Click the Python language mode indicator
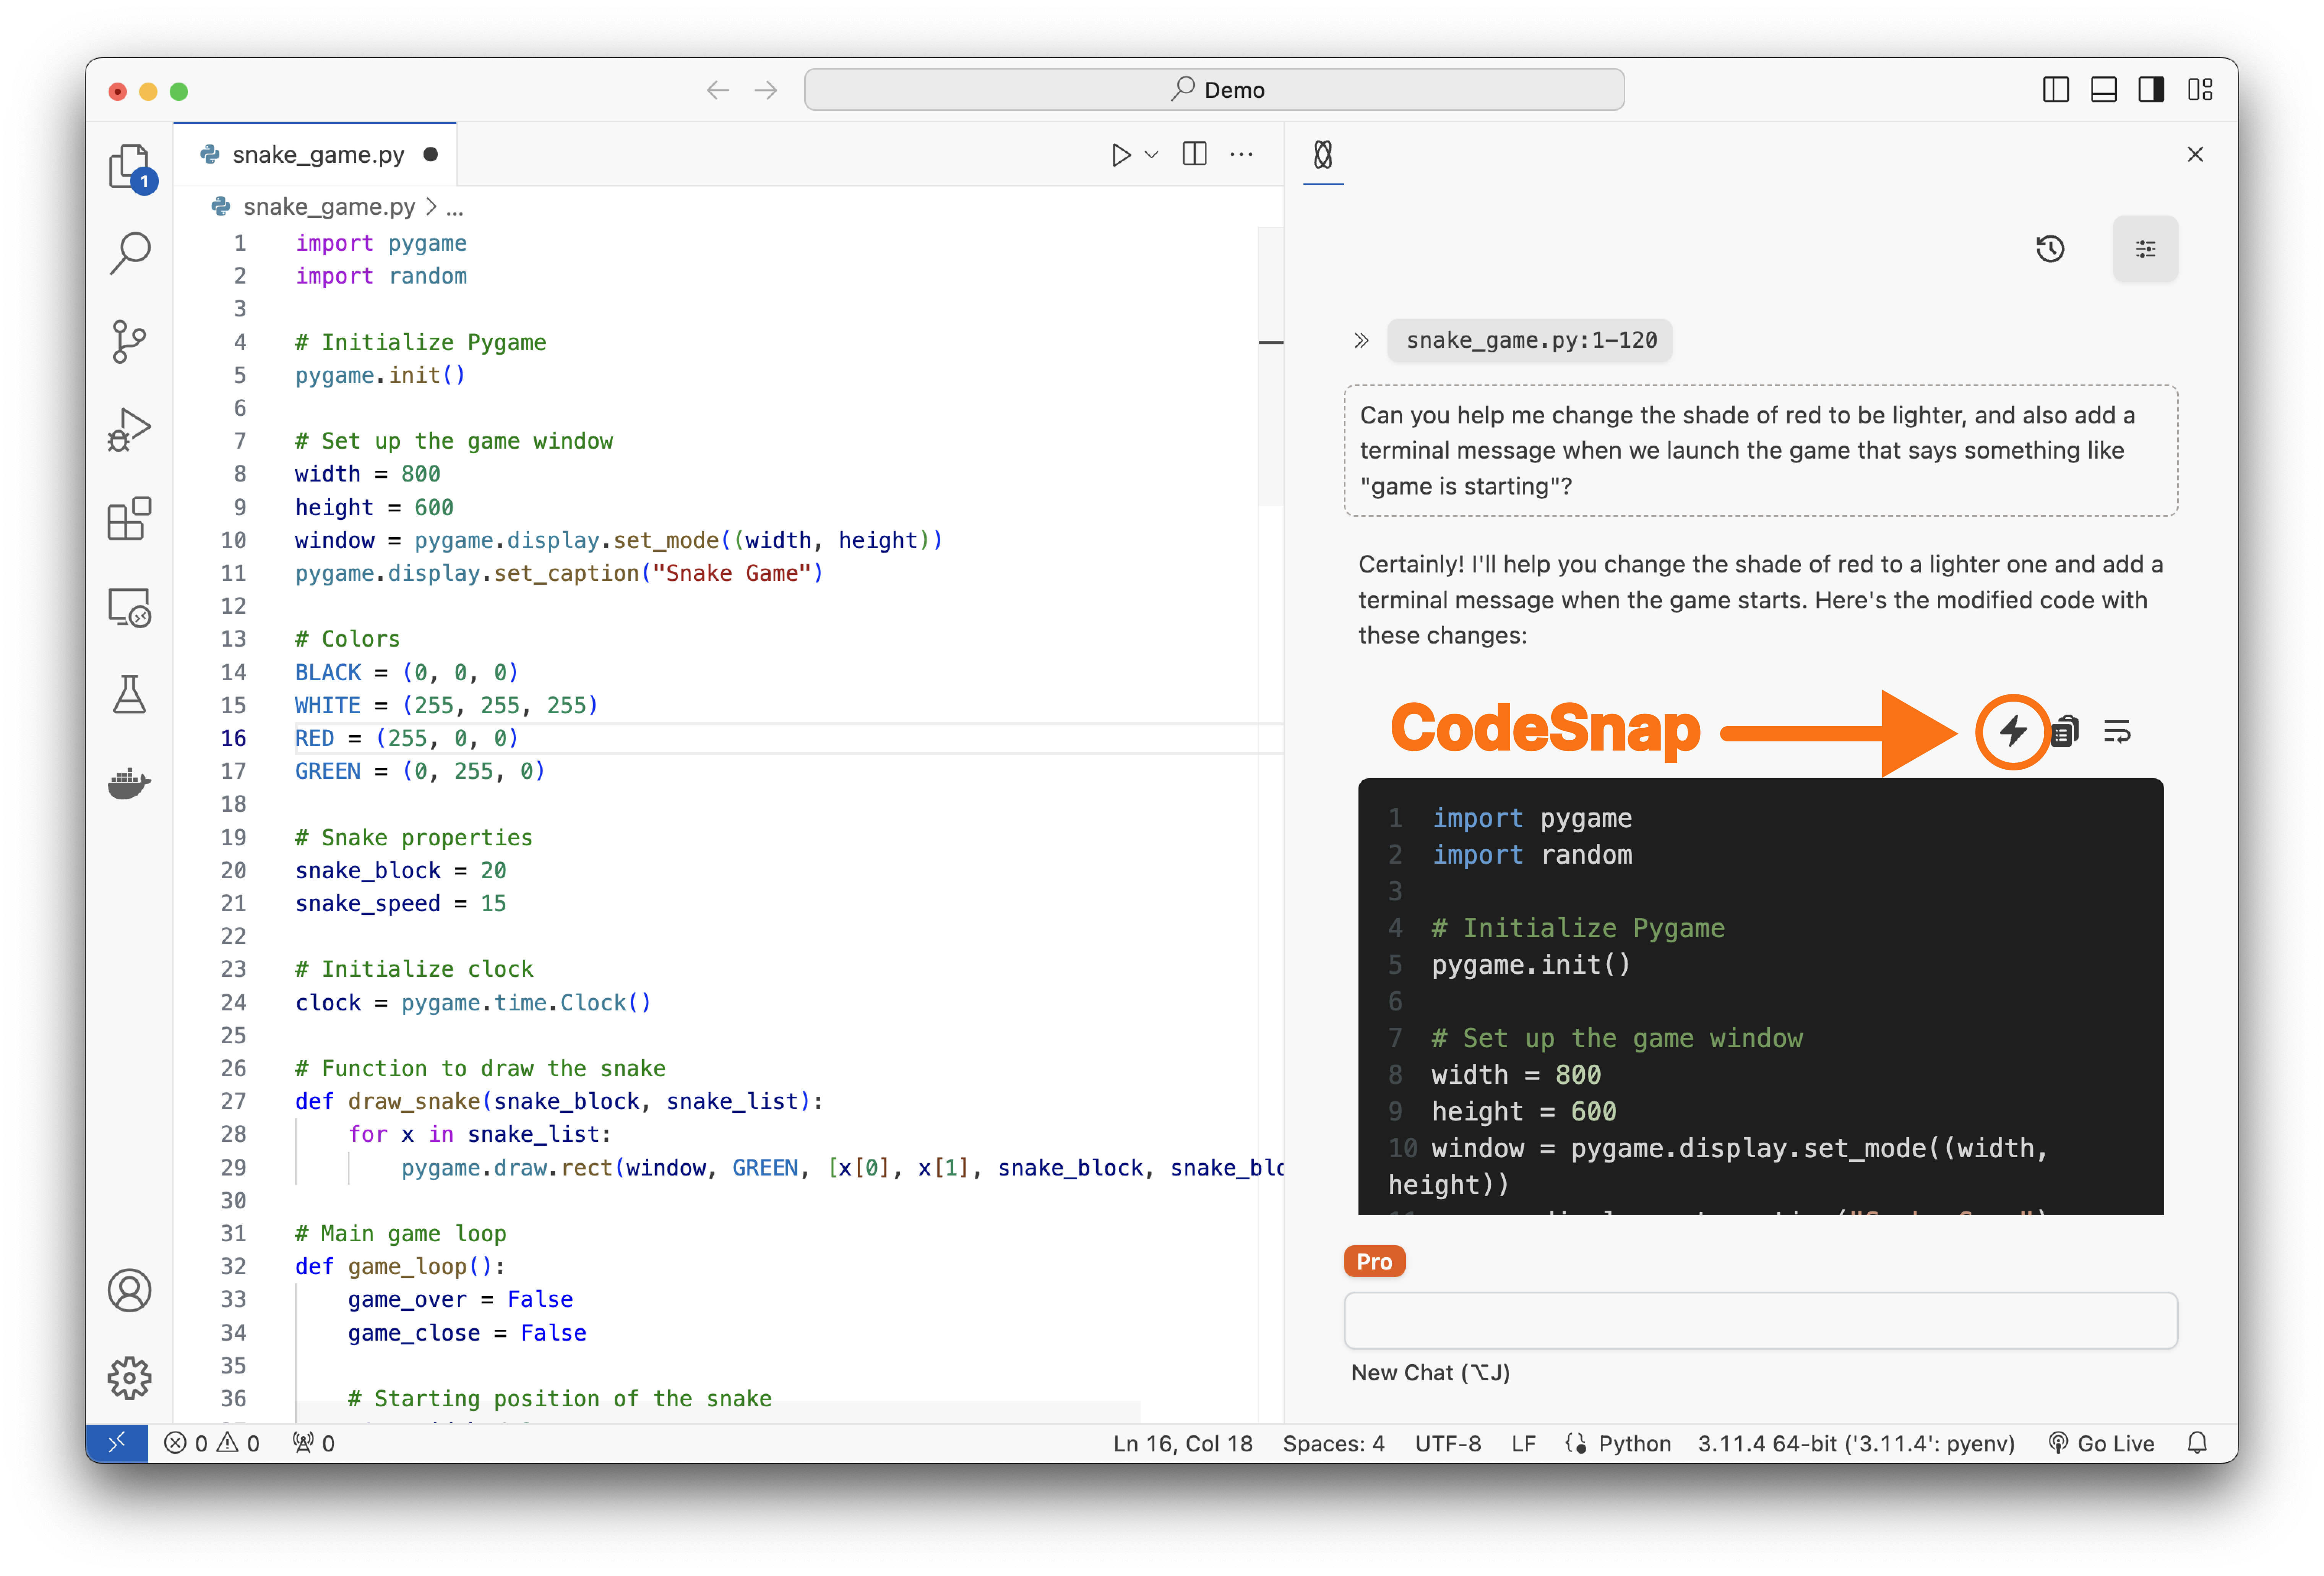 (x=1634, y=1443)
